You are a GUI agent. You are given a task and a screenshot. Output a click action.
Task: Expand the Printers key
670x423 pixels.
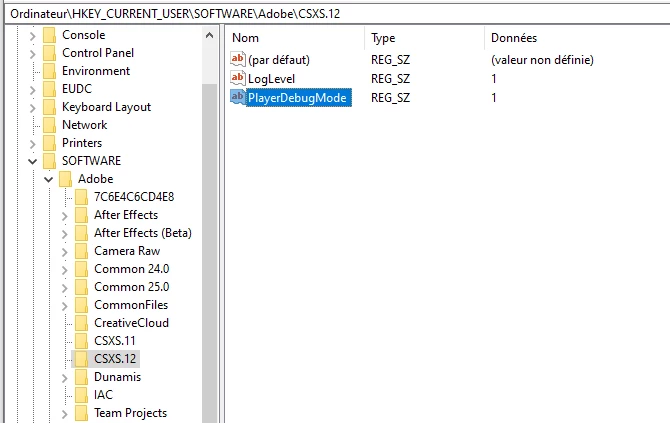tap(33, 144)
